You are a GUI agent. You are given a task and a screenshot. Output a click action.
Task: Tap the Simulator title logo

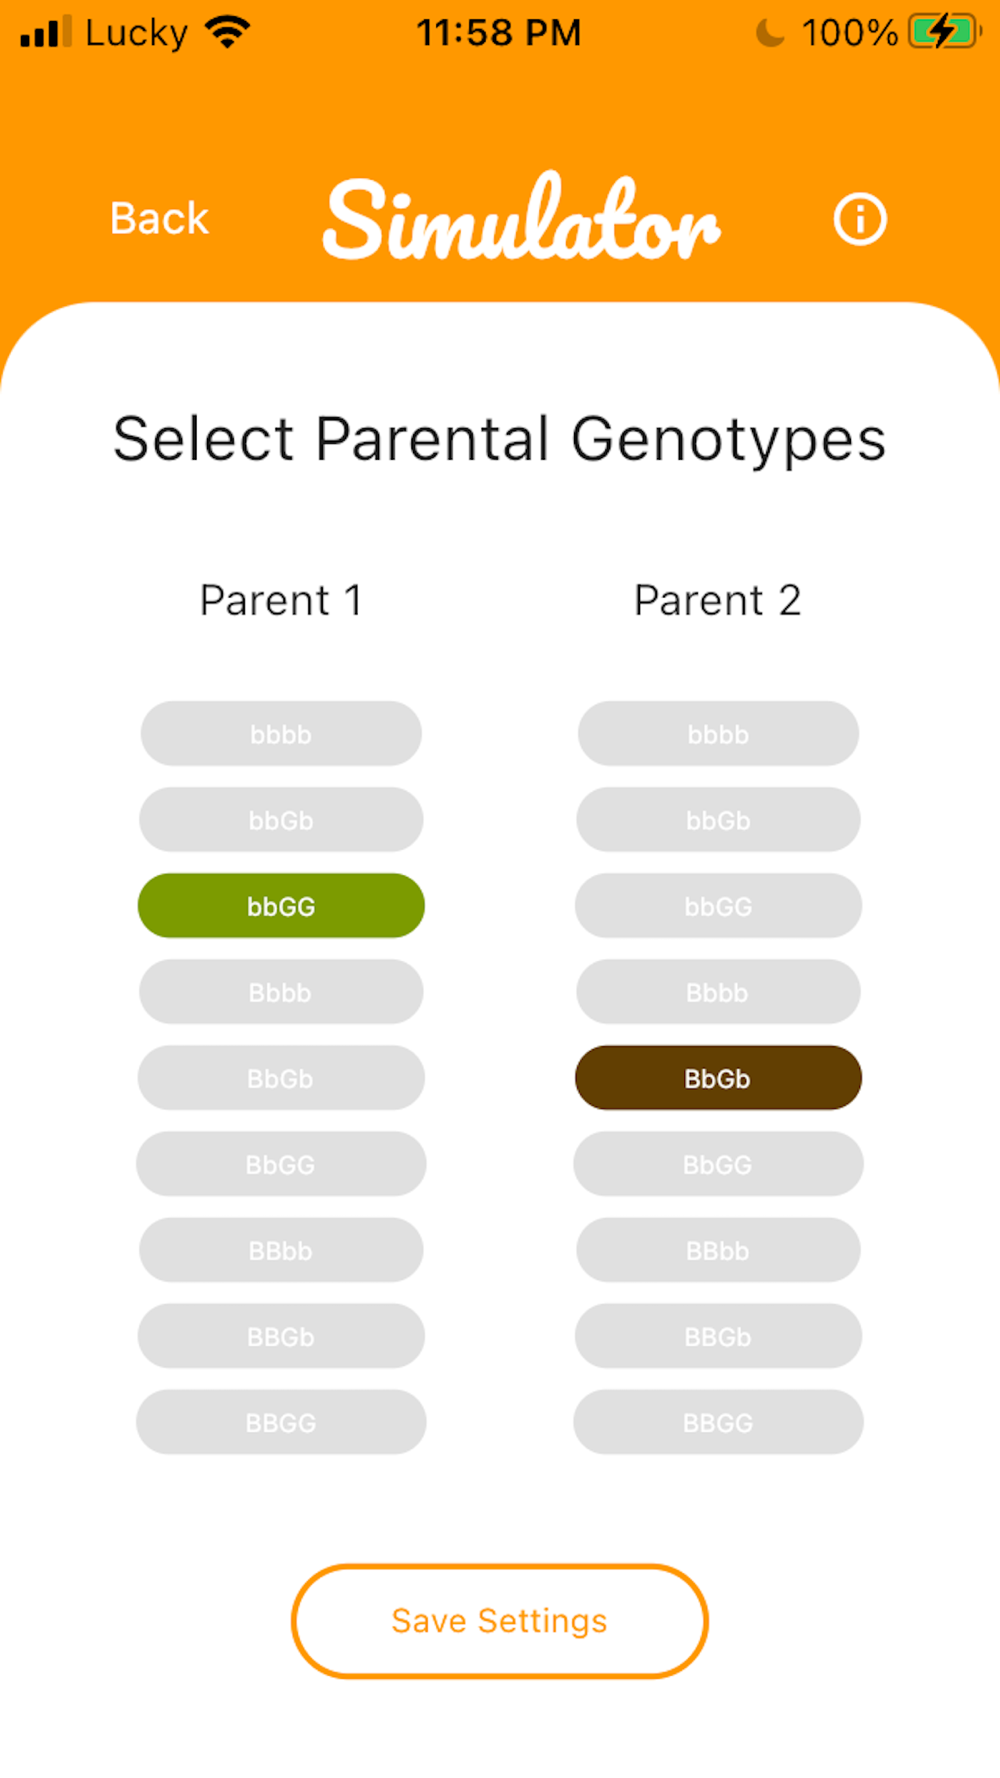(x=521, y=219)
